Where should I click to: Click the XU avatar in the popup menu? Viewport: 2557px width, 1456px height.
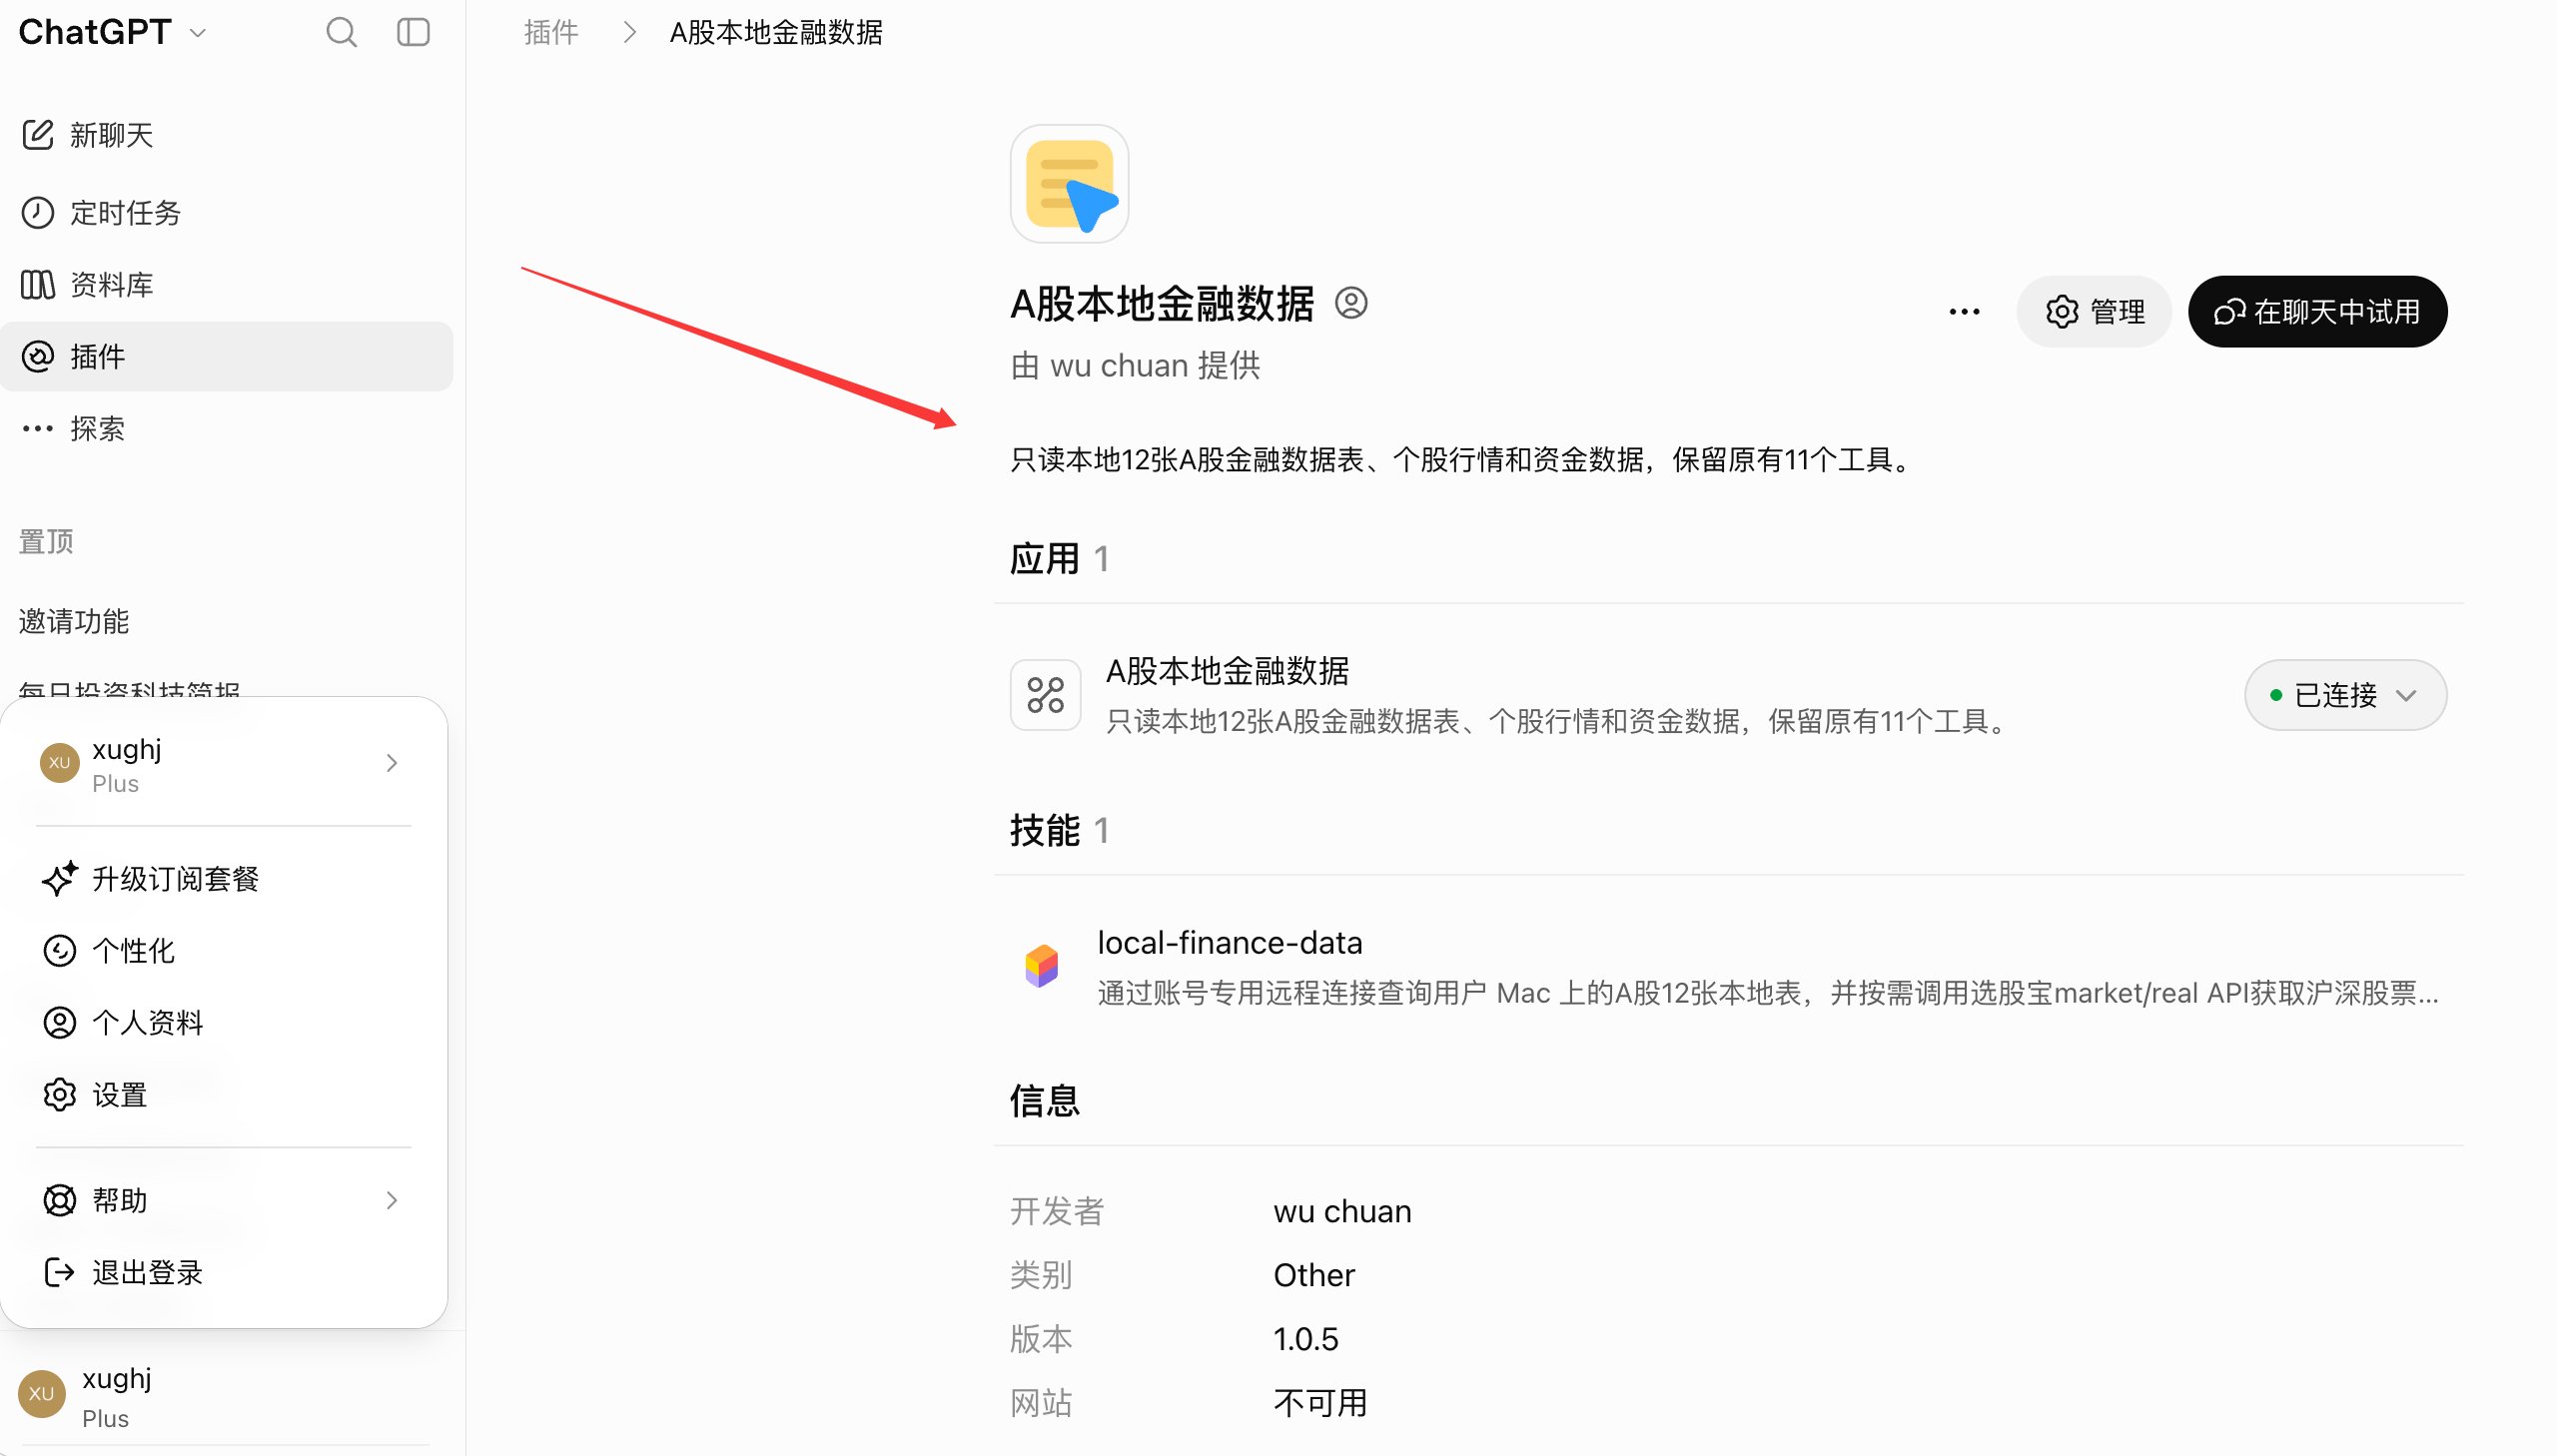point(59,763)
